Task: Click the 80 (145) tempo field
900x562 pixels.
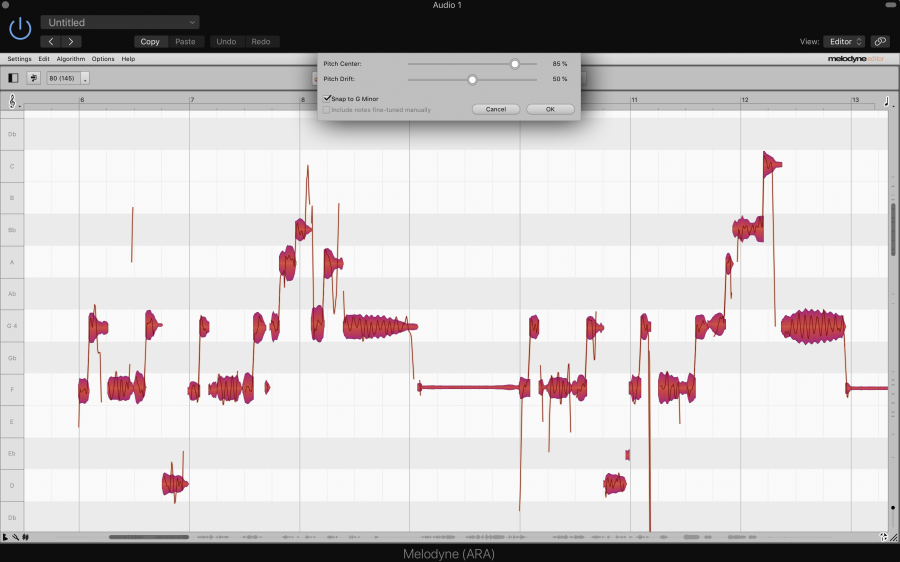Action: click(x=63, y=78)
